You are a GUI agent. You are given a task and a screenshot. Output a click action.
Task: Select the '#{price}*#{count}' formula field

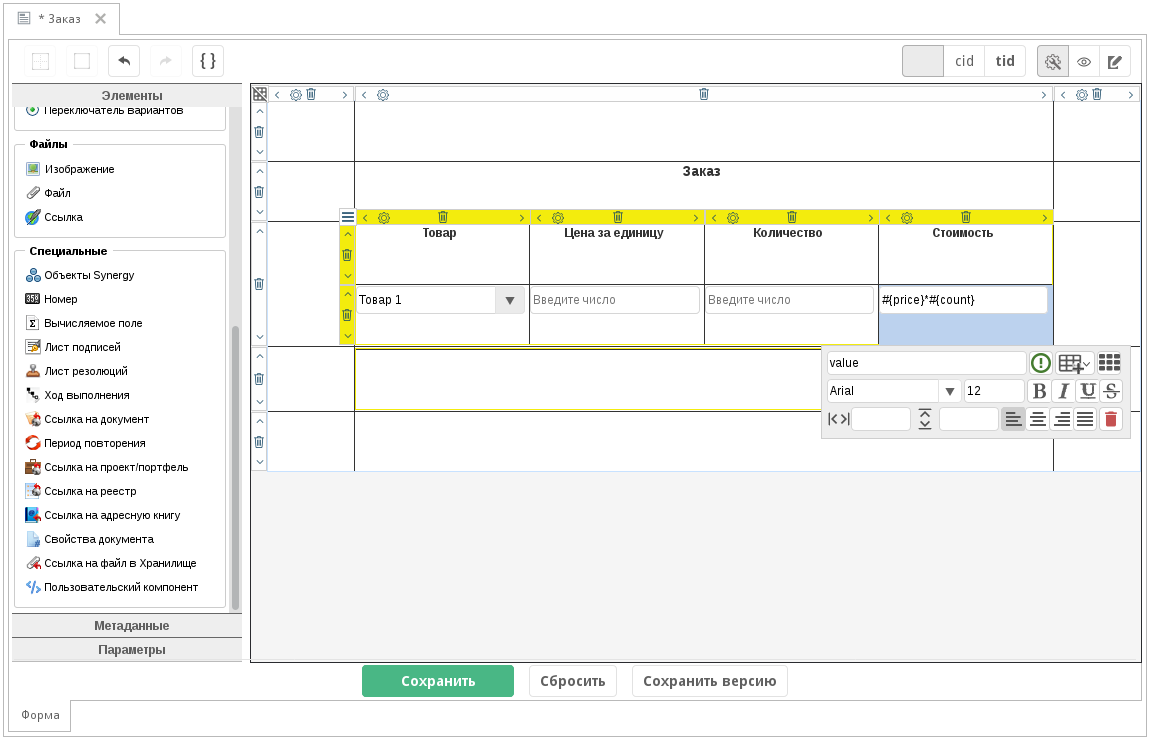click(963, 300)
